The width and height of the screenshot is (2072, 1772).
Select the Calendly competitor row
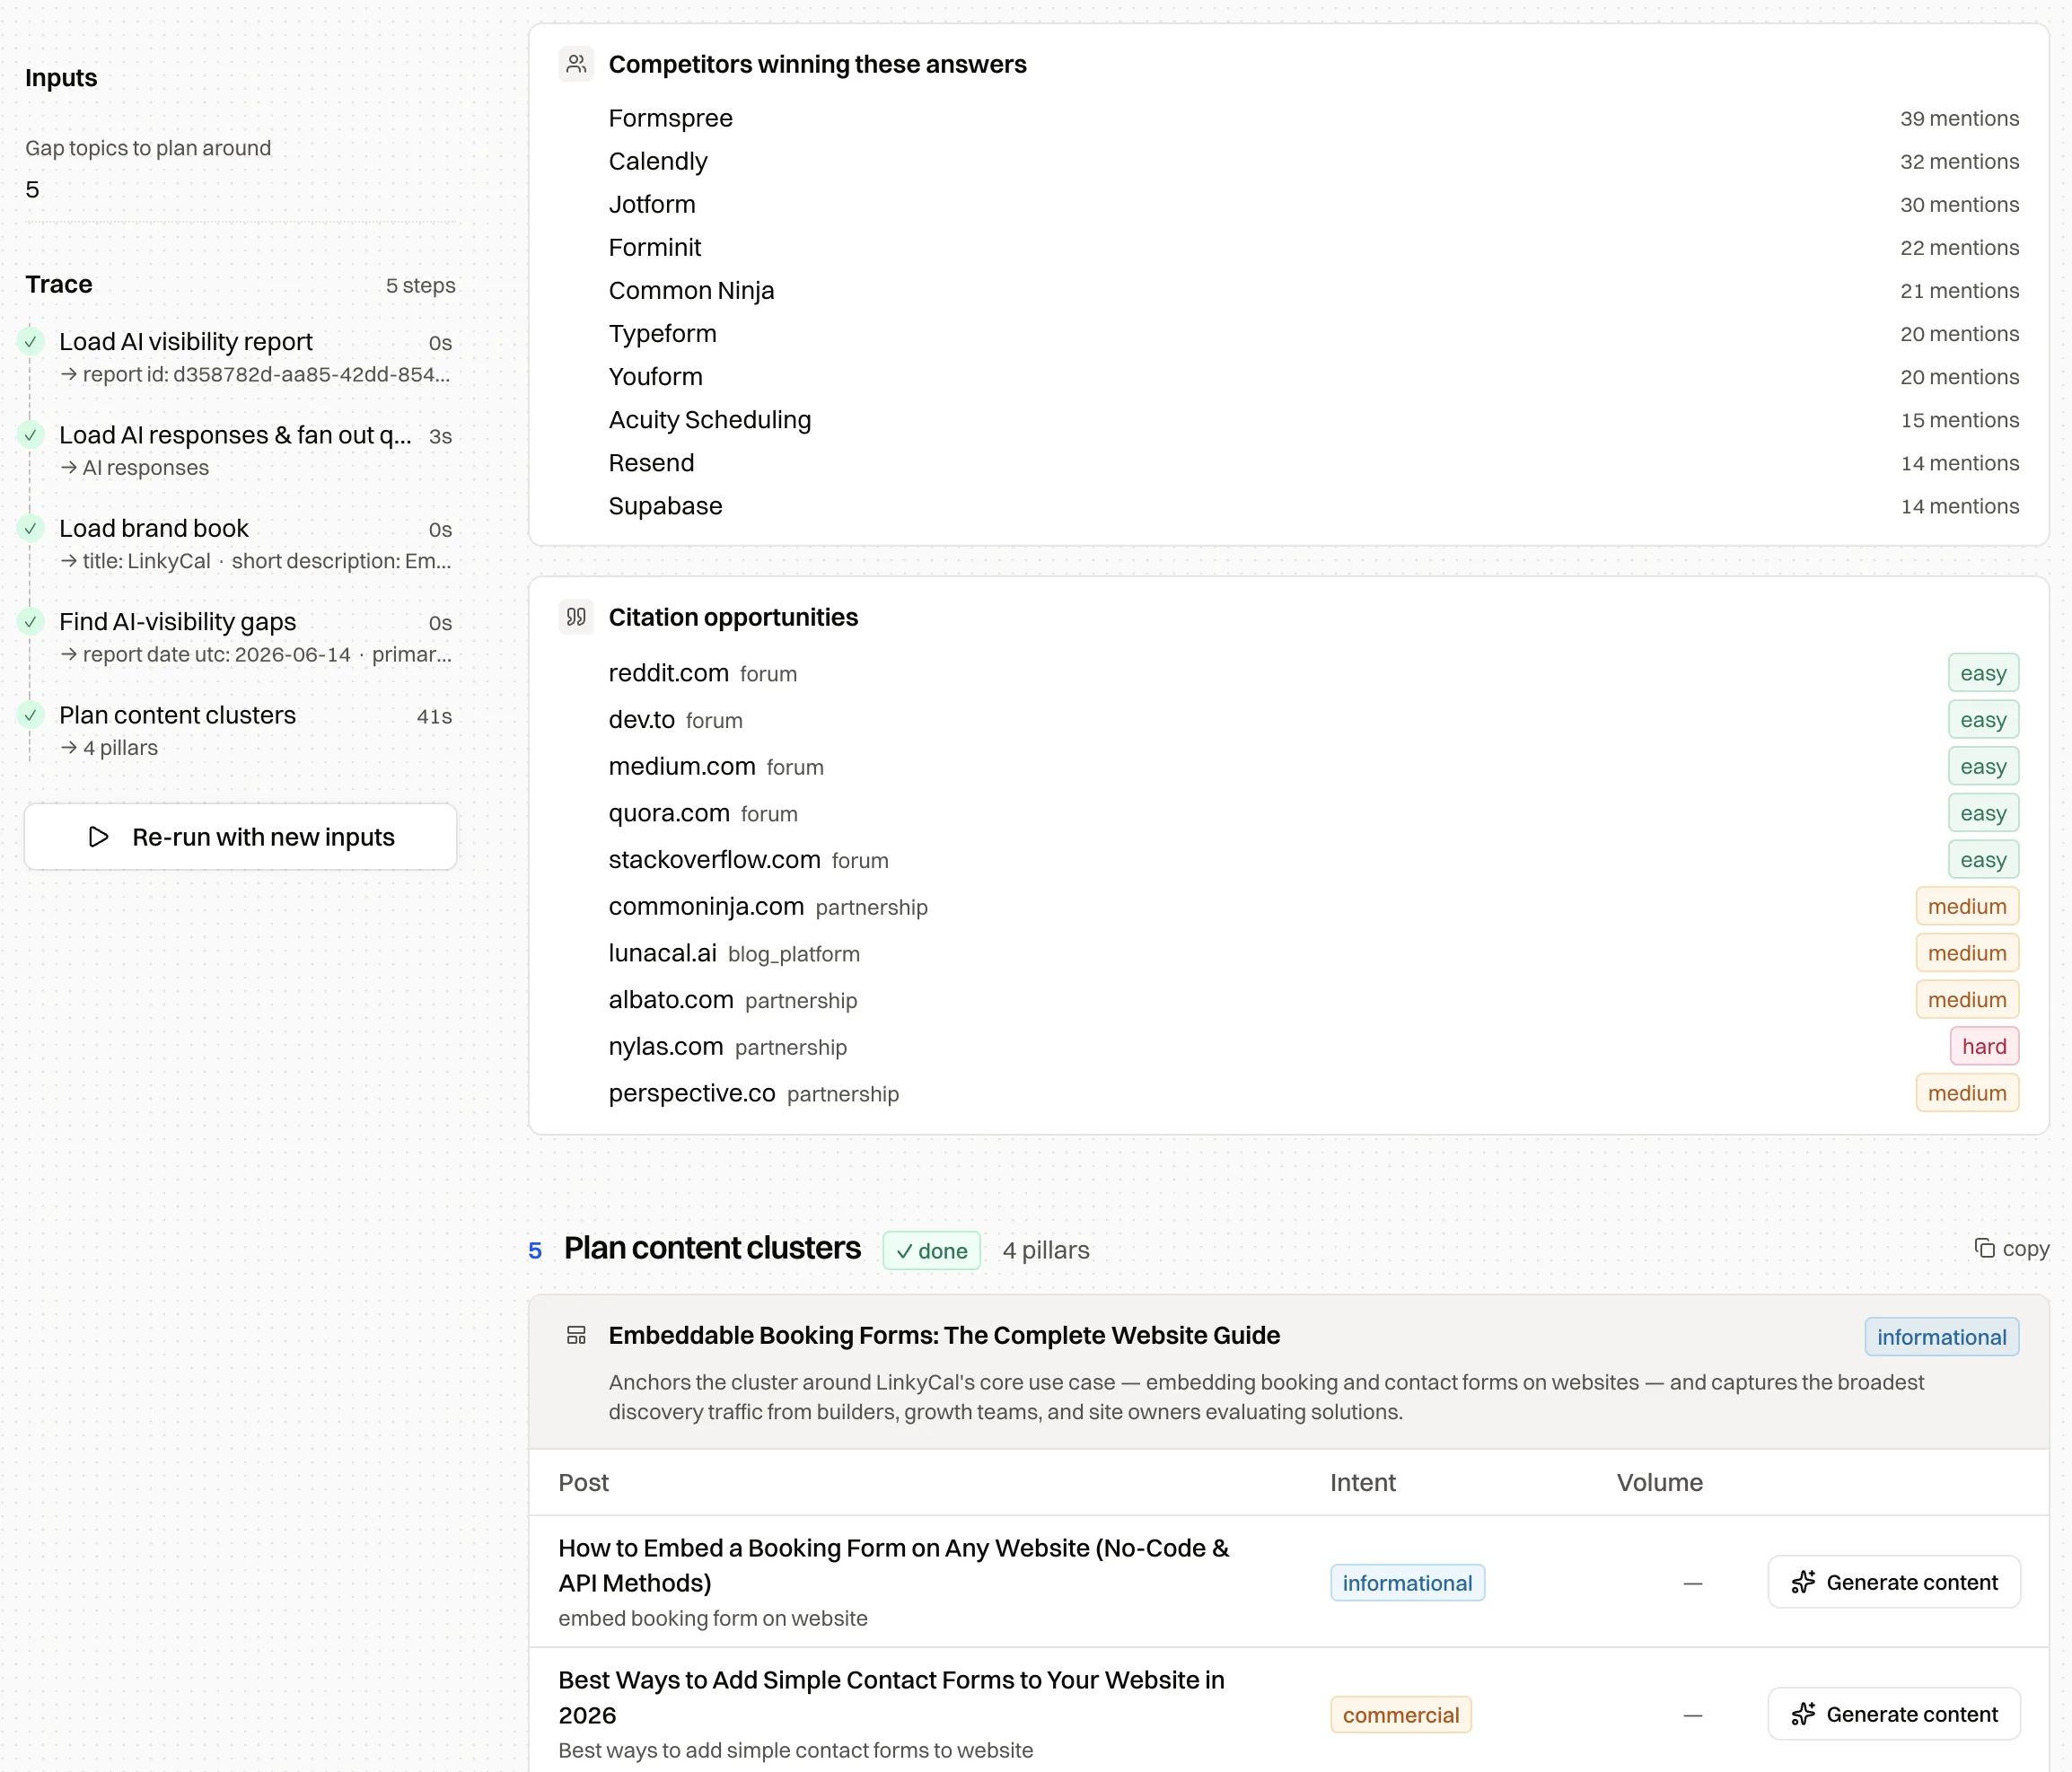(1313, 161)
